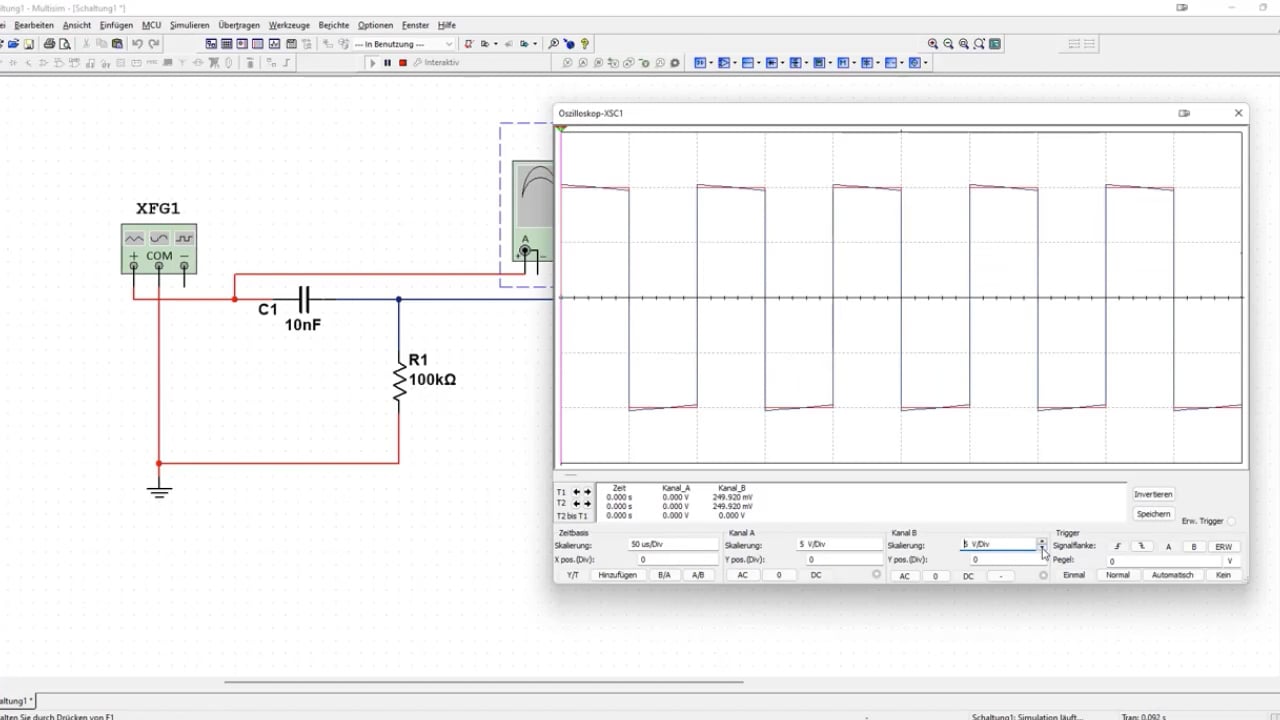Click the print icon in toolbar
This screenshot has height=720, width=1280.
click(49, 44)
